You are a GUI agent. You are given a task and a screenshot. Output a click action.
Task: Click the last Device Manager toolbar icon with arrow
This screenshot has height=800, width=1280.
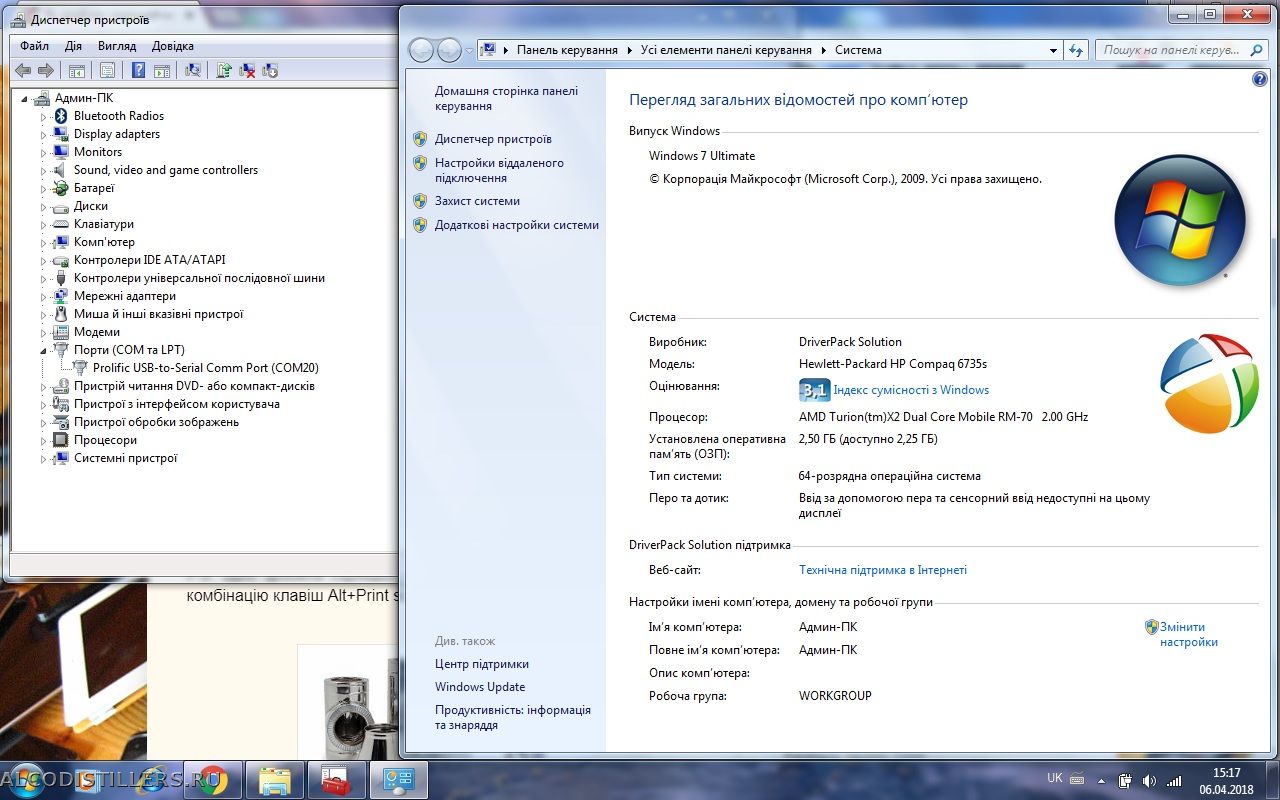coord(268,70)
